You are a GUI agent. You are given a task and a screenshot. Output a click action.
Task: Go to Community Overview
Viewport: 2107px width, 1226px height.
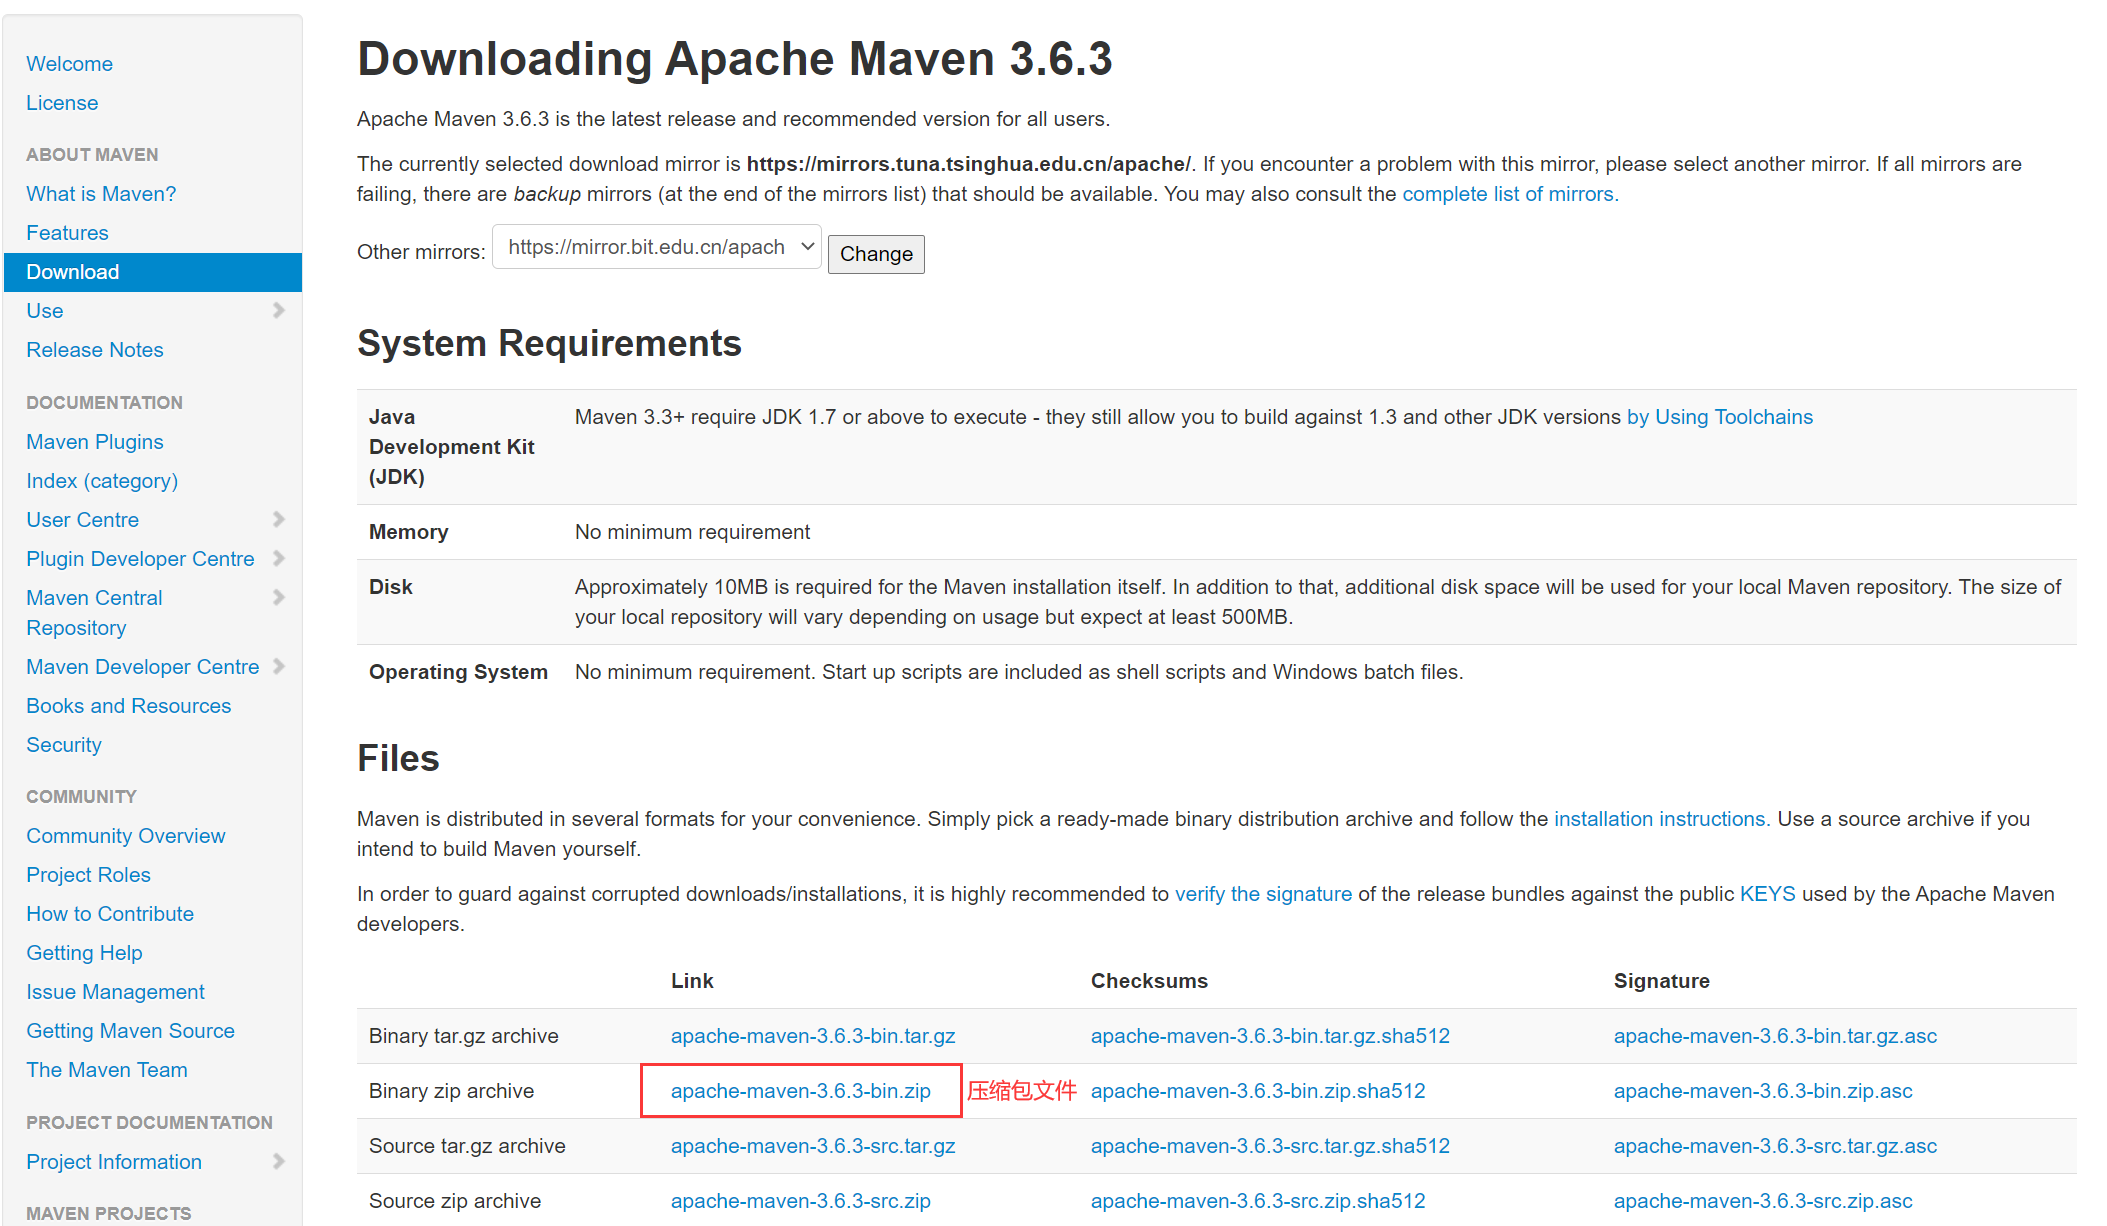(126, 836)
